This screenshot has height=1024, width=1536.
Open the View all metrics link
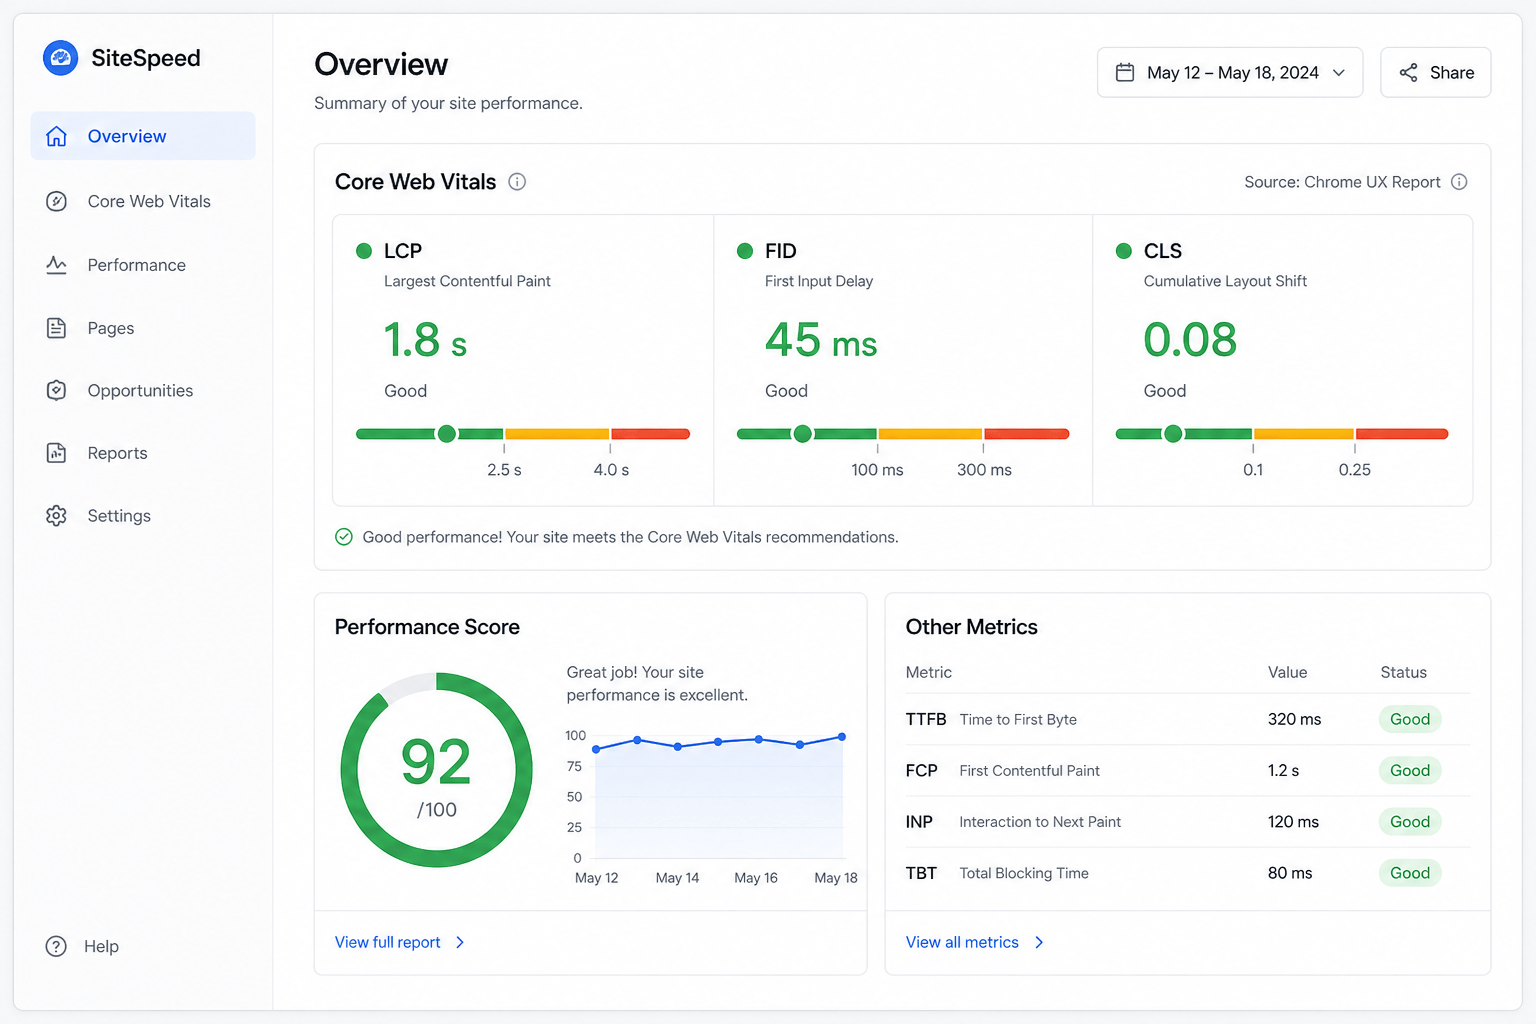coord(962,942)
